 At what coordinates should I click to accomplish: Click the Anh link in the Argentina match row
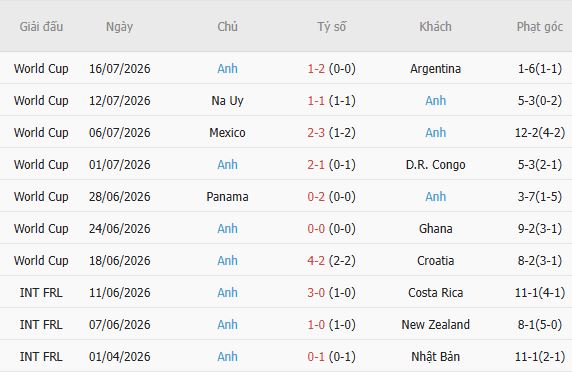(x=227, y=69)
